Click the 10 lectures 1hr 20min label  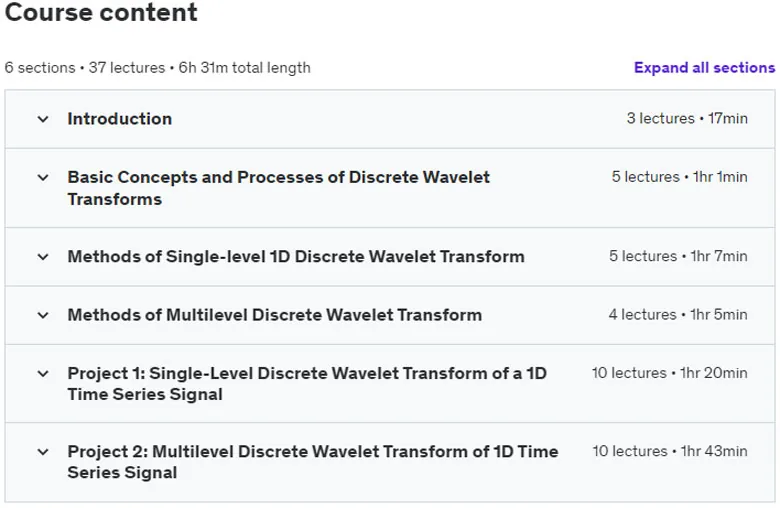670,373
